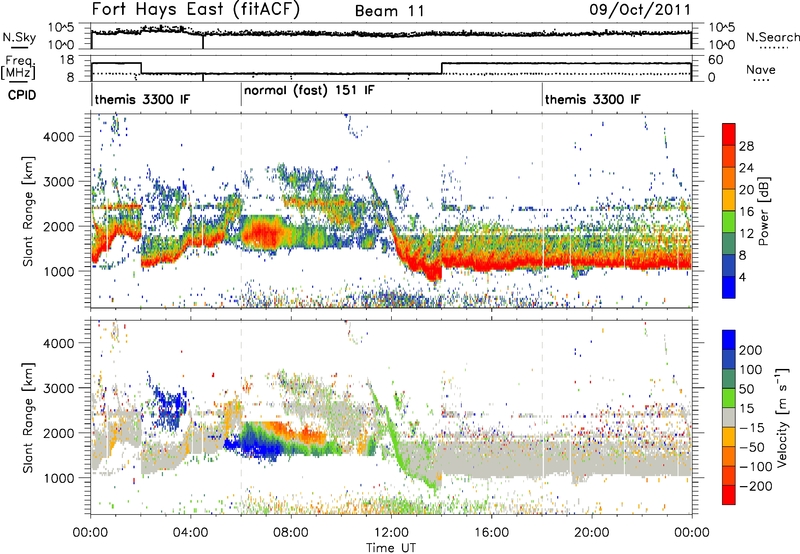
Task: Click the 'N.Sky' axis label
Action: point(19,37)
